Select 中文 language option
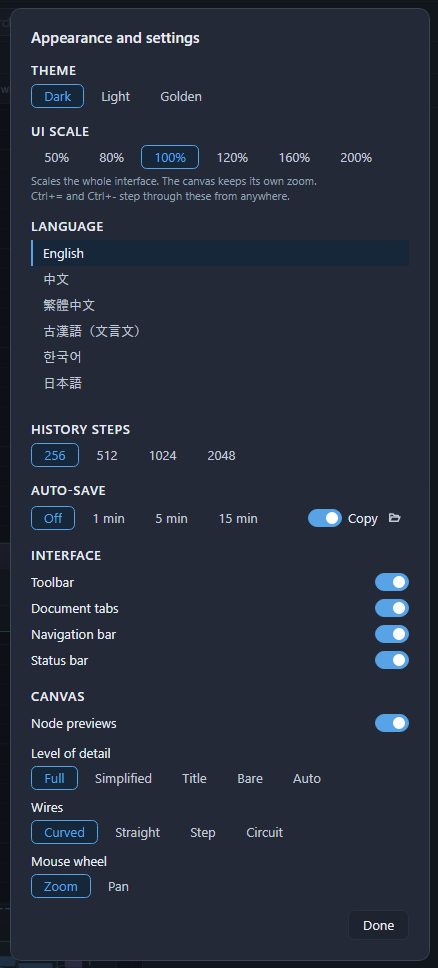Viewport: 438px width, 968px height. click(x=220, y=279)
